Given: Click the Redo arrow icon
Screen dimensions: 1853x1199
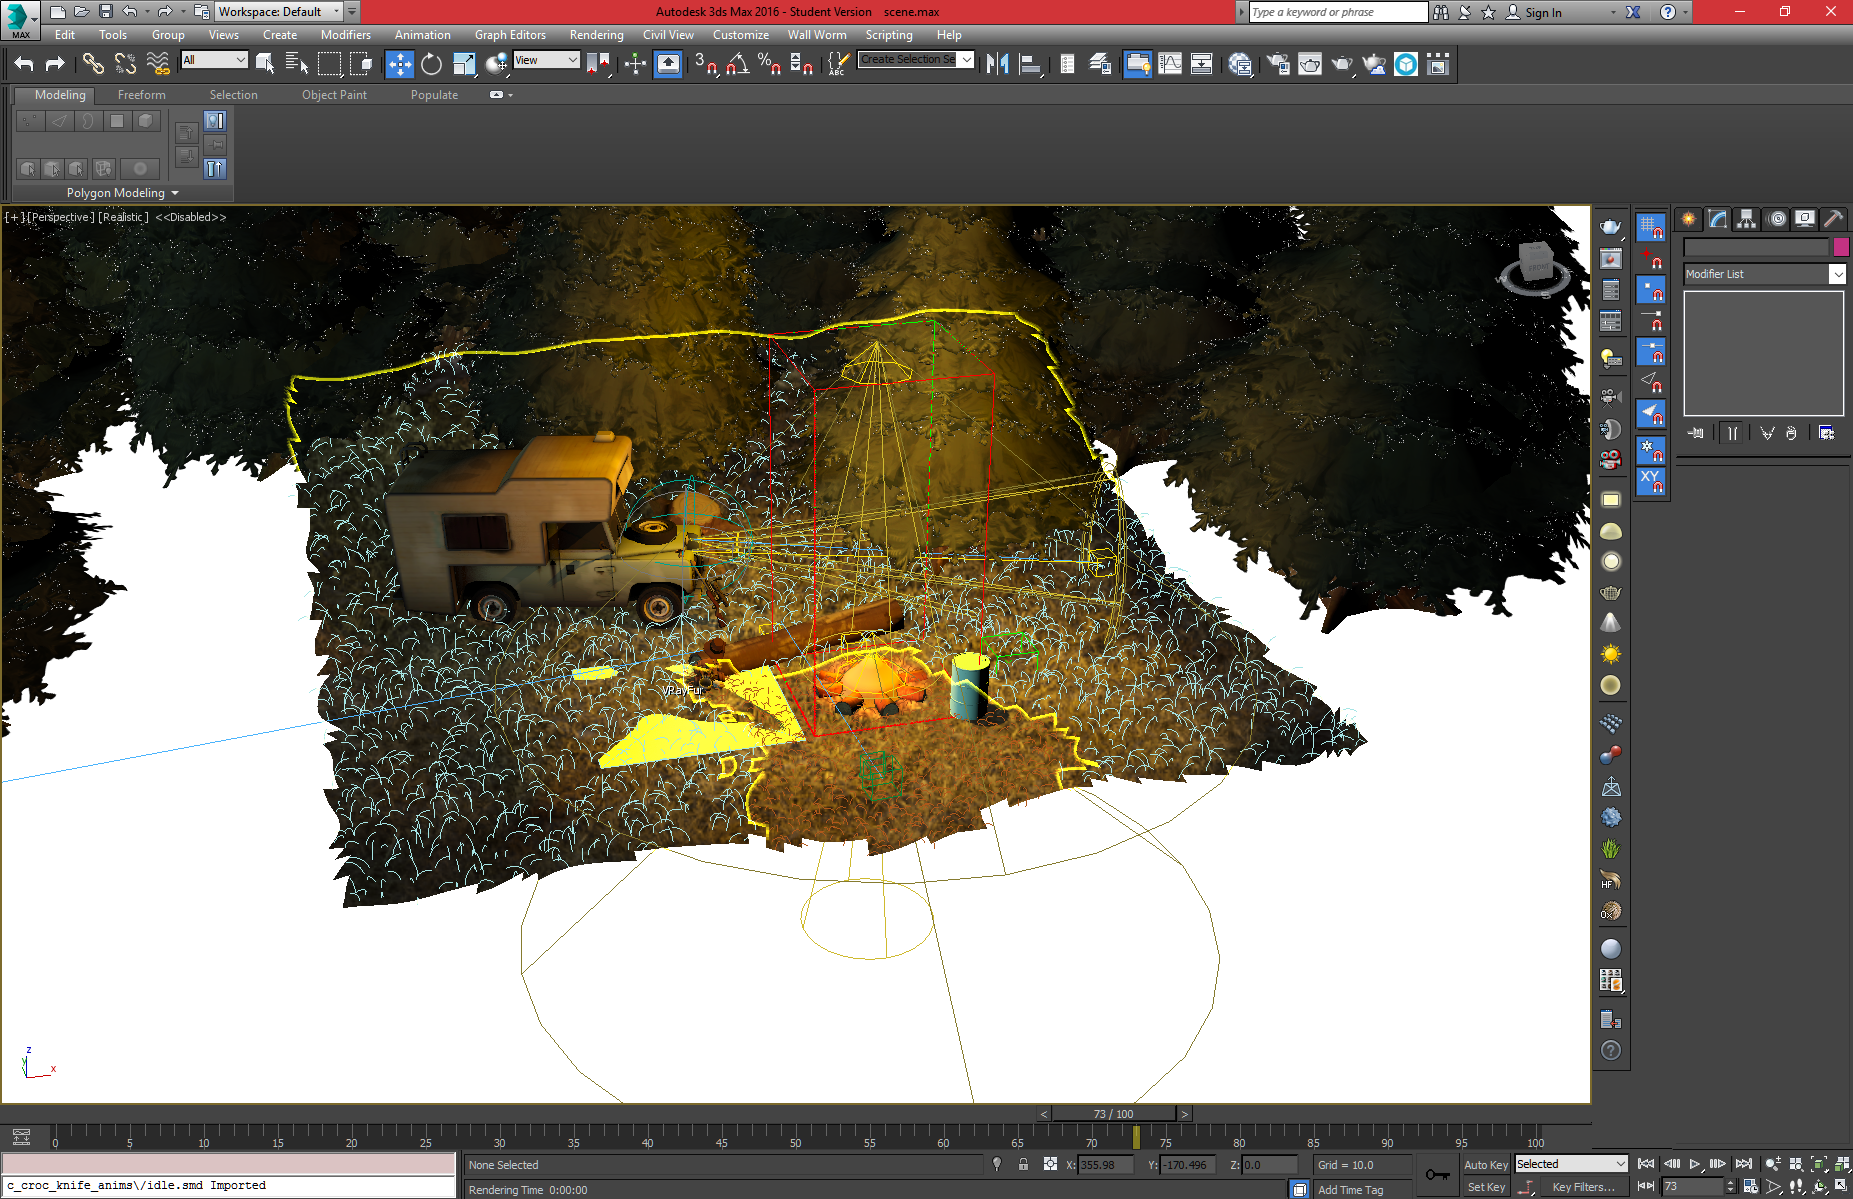Looking at the screenshot, I should [55, 65].
